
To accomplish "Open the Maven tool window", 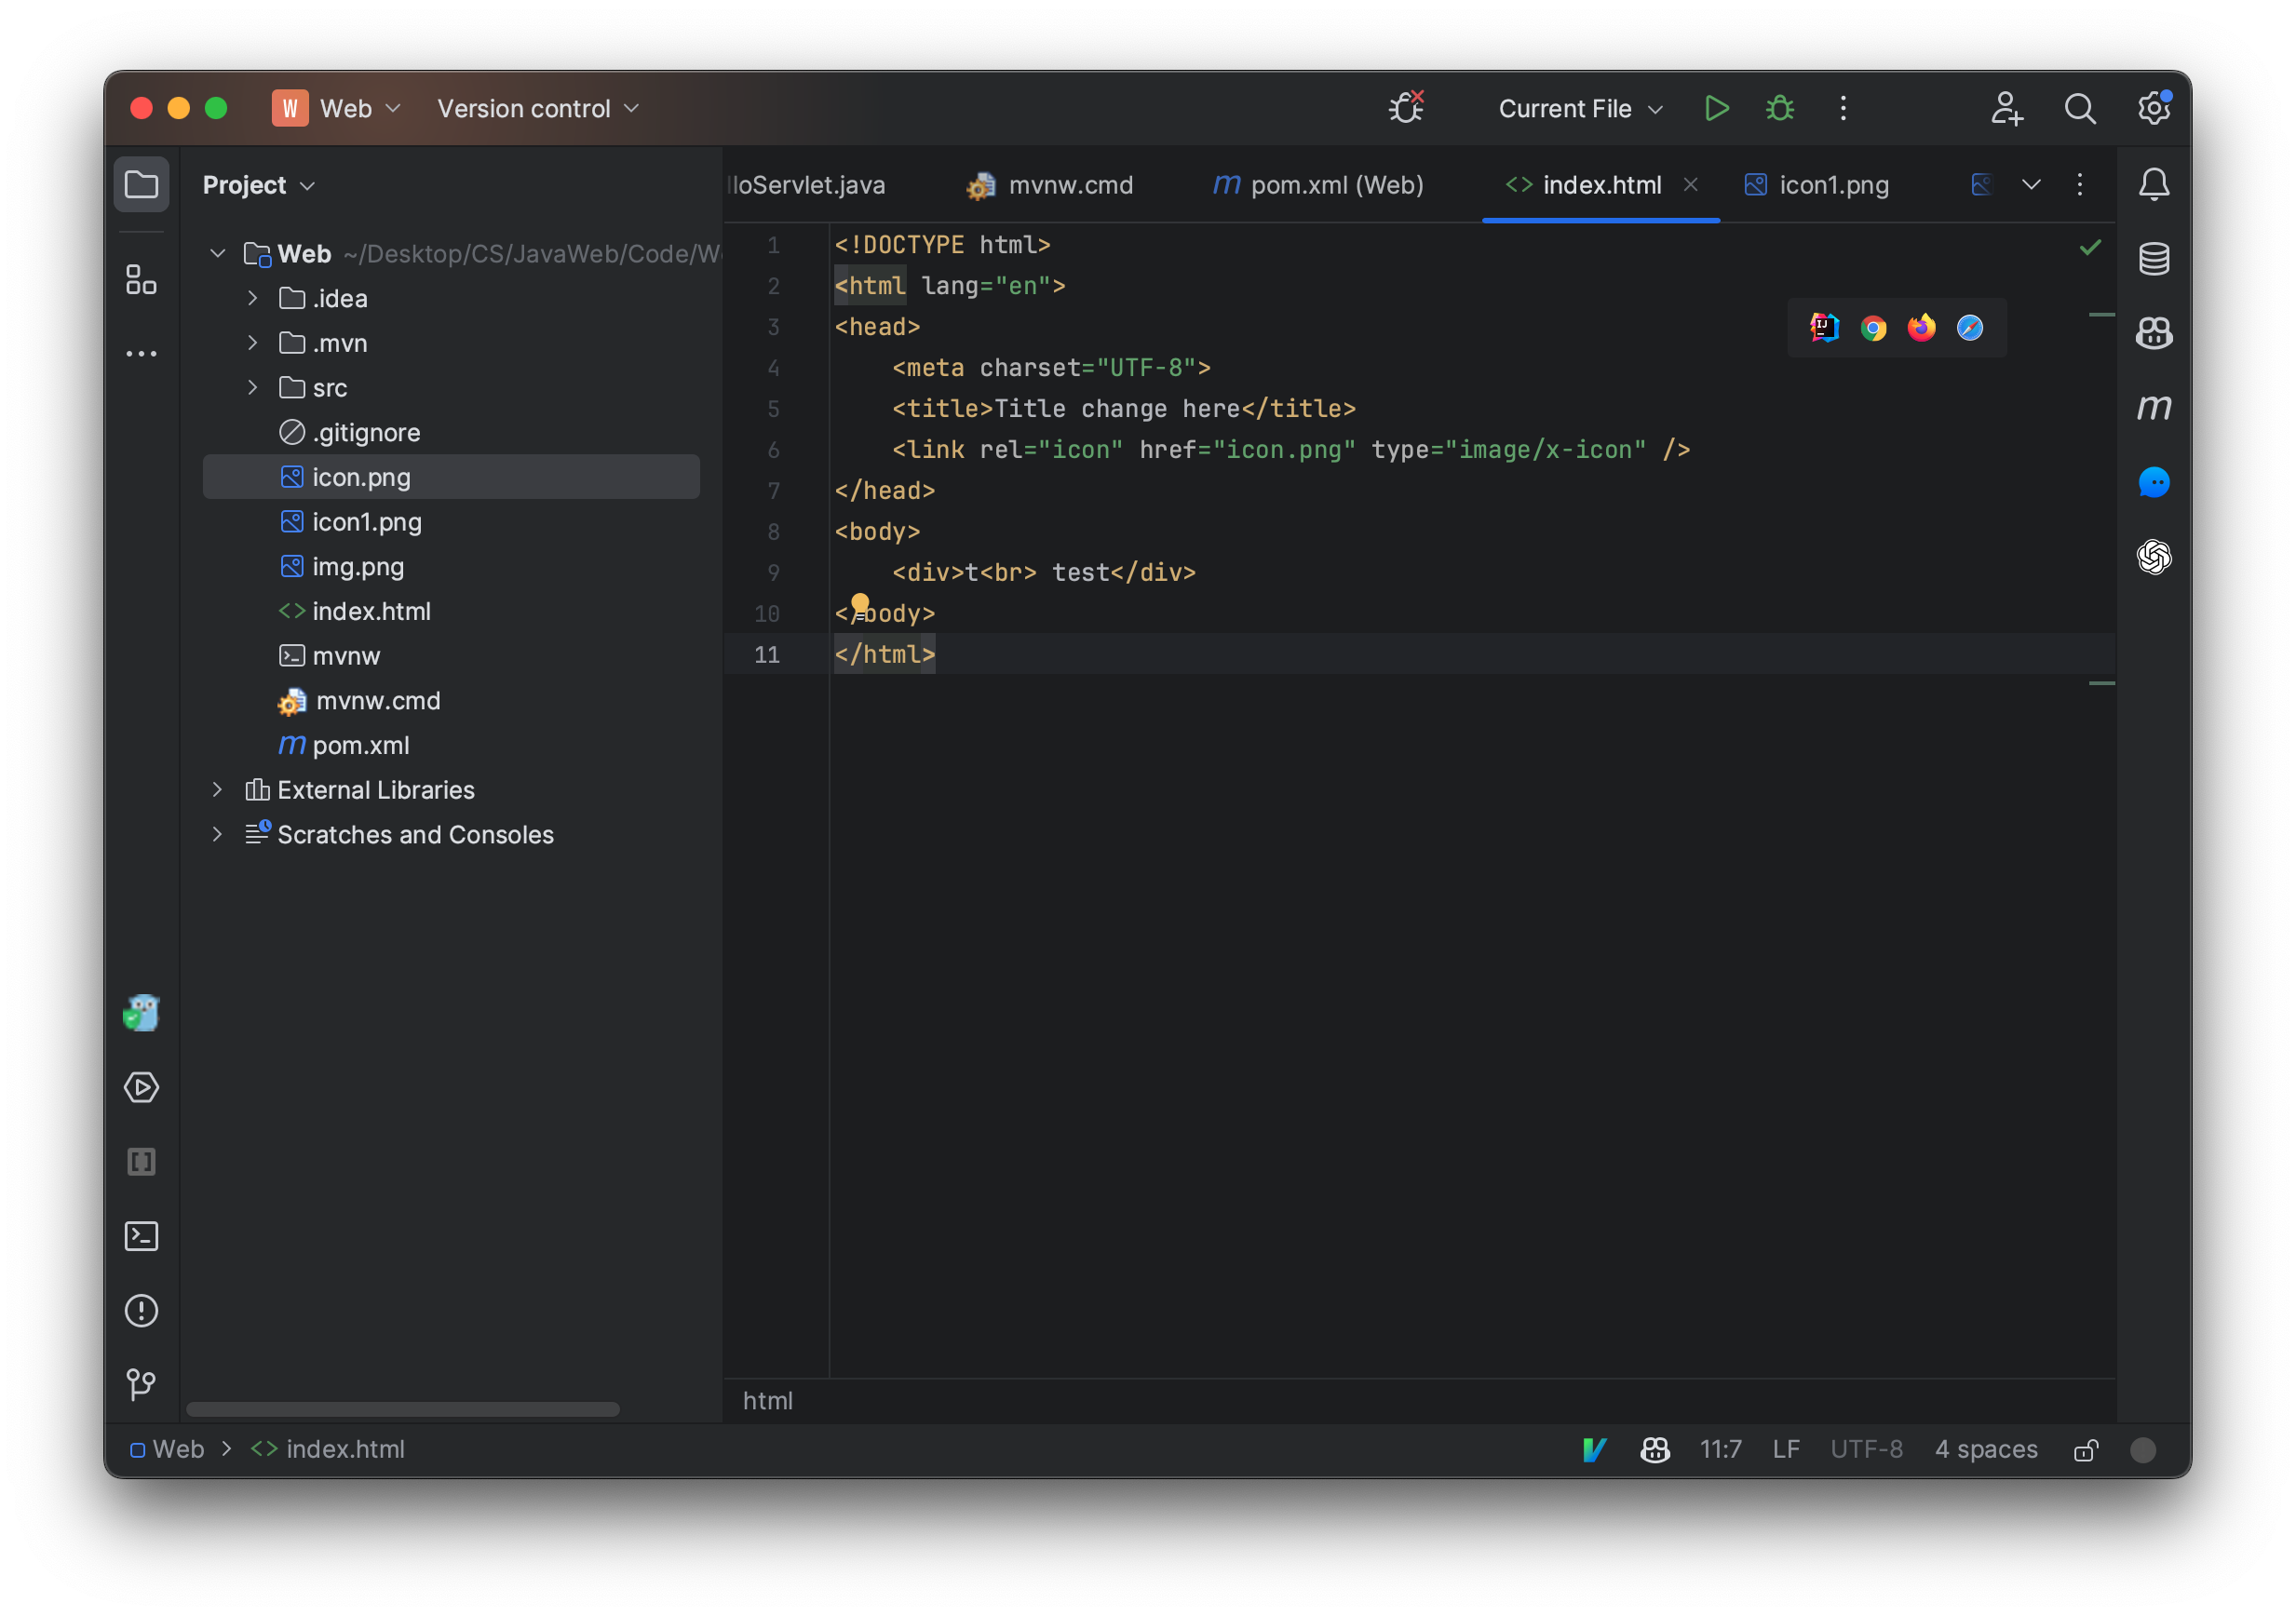I will (x=2154, y=408).
